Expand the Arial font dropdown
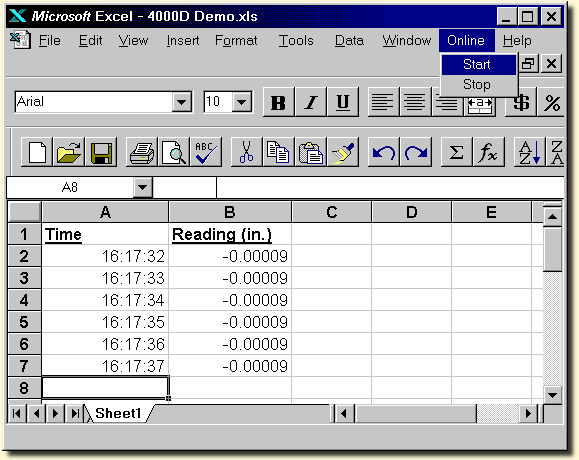The image size is (579, 460). (182, 102)
